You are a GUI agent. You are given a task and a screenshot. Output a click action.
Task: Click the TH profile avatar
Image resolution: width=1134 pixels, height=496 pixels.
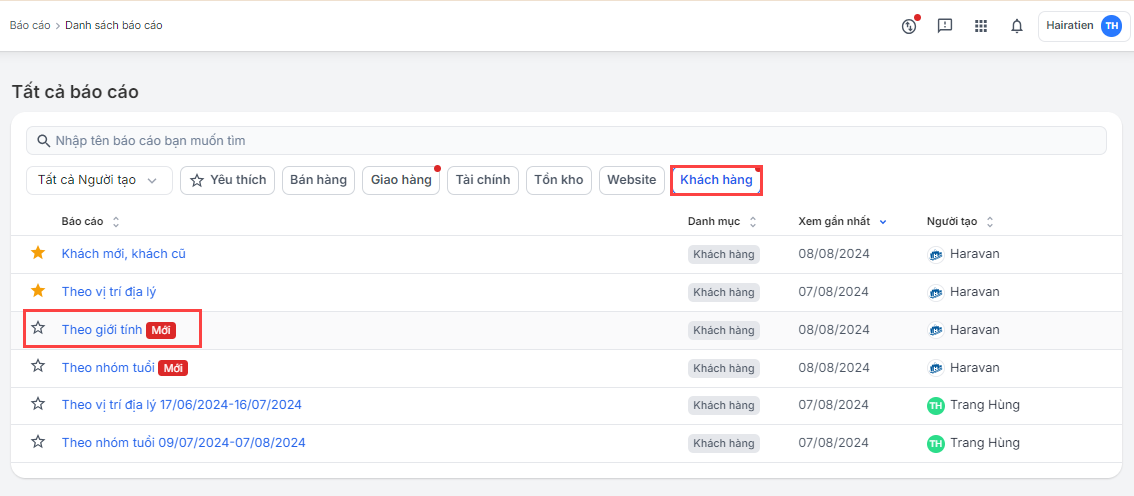pos(1111,27)
